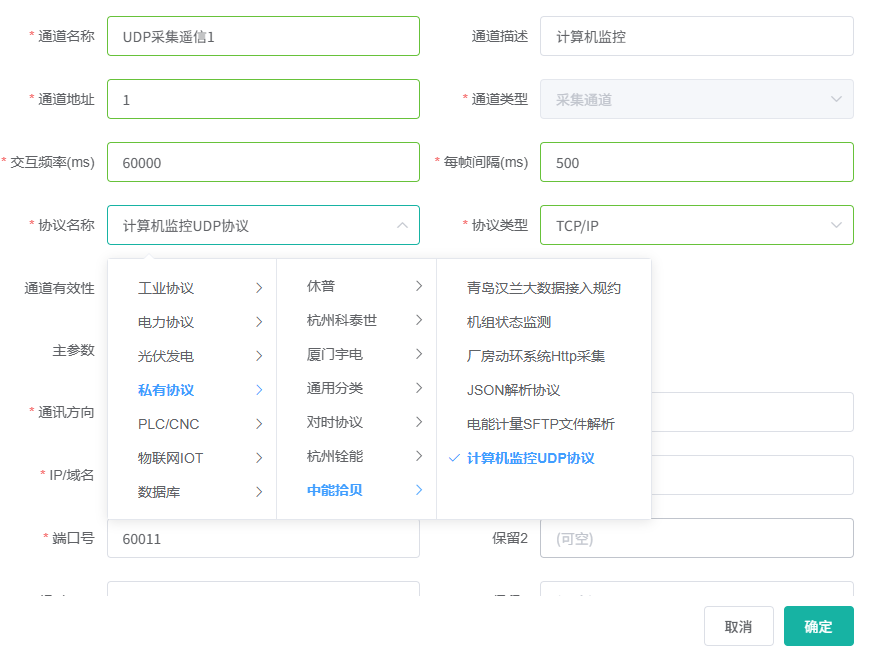Viewport: 881px width, 653px height.
Task: Open 通用分类 submenu
Action: pyautogui.click(x=335, y=388)
